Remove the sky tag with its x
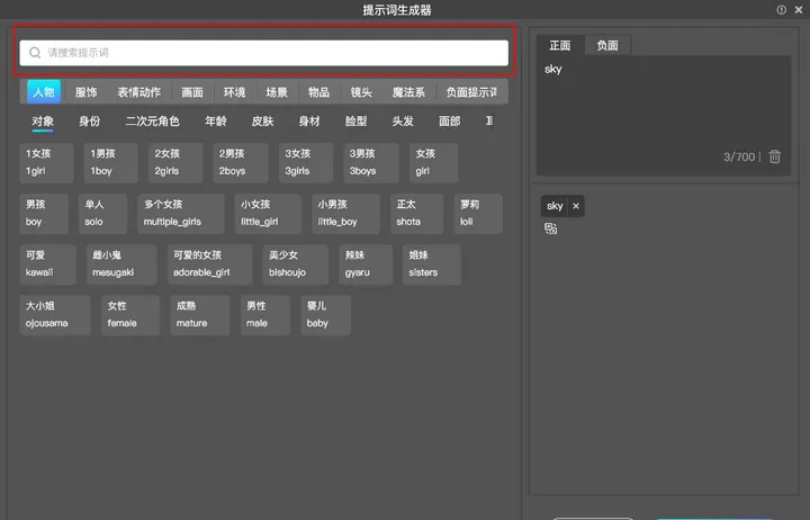 click(x=576, y=206)
